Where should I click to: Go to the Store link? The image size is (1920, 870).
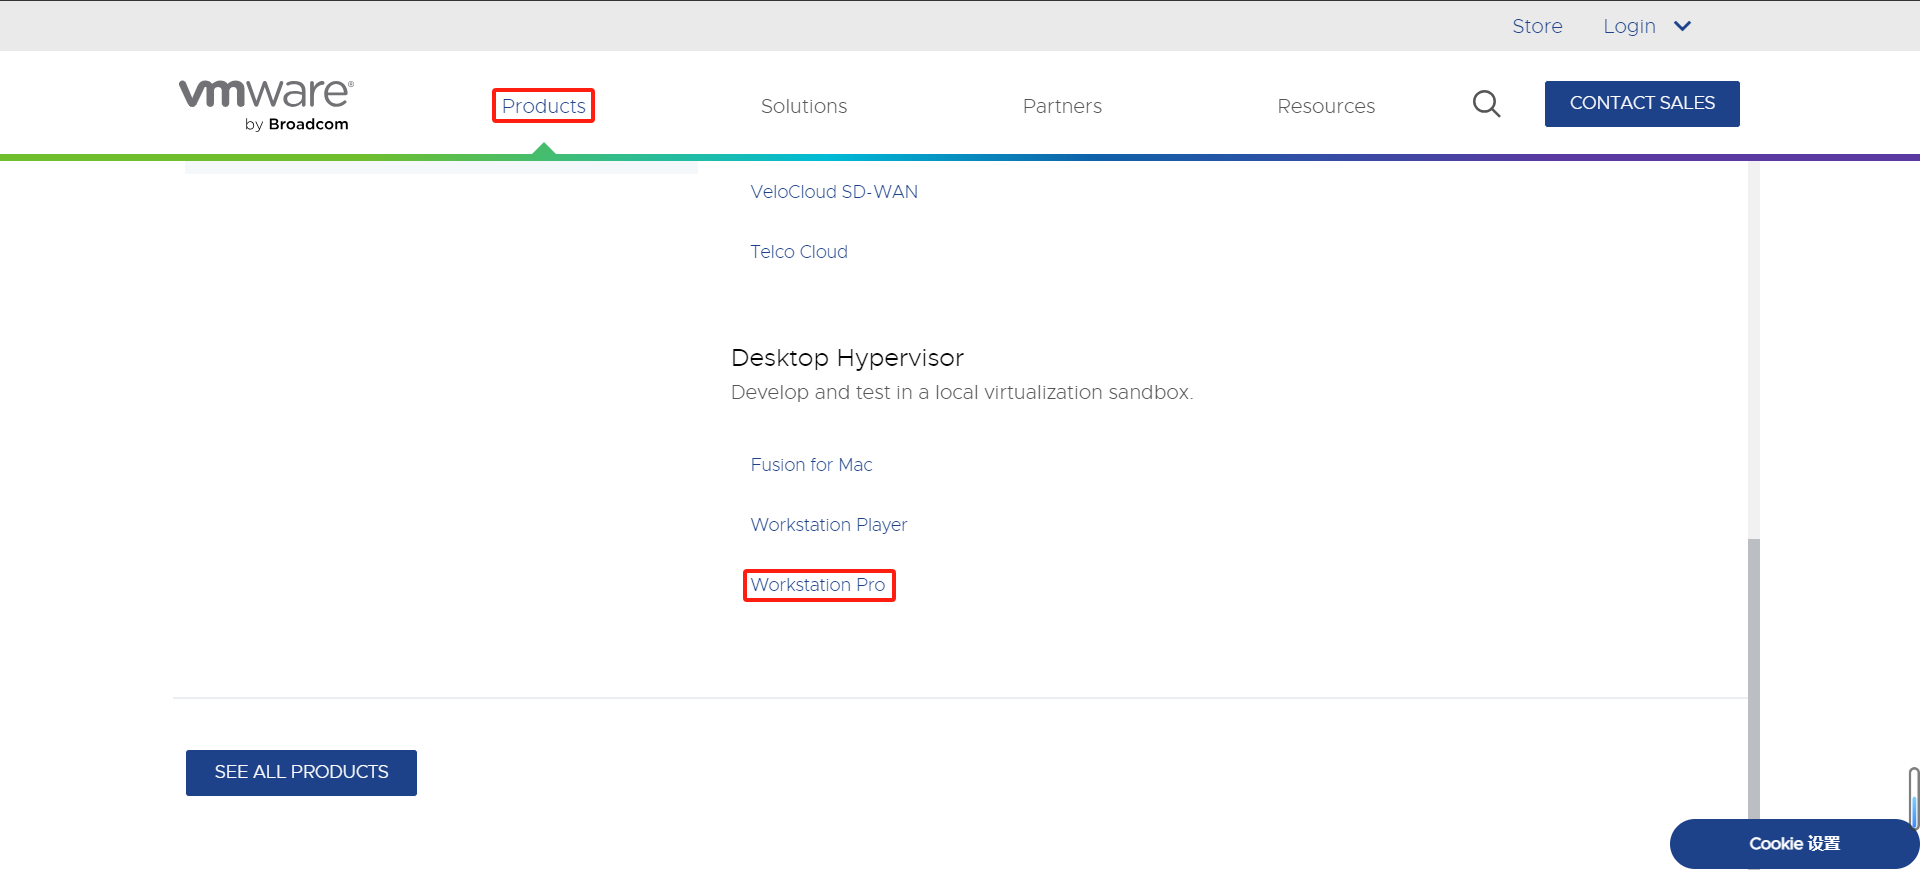(x=1537, y=26)
